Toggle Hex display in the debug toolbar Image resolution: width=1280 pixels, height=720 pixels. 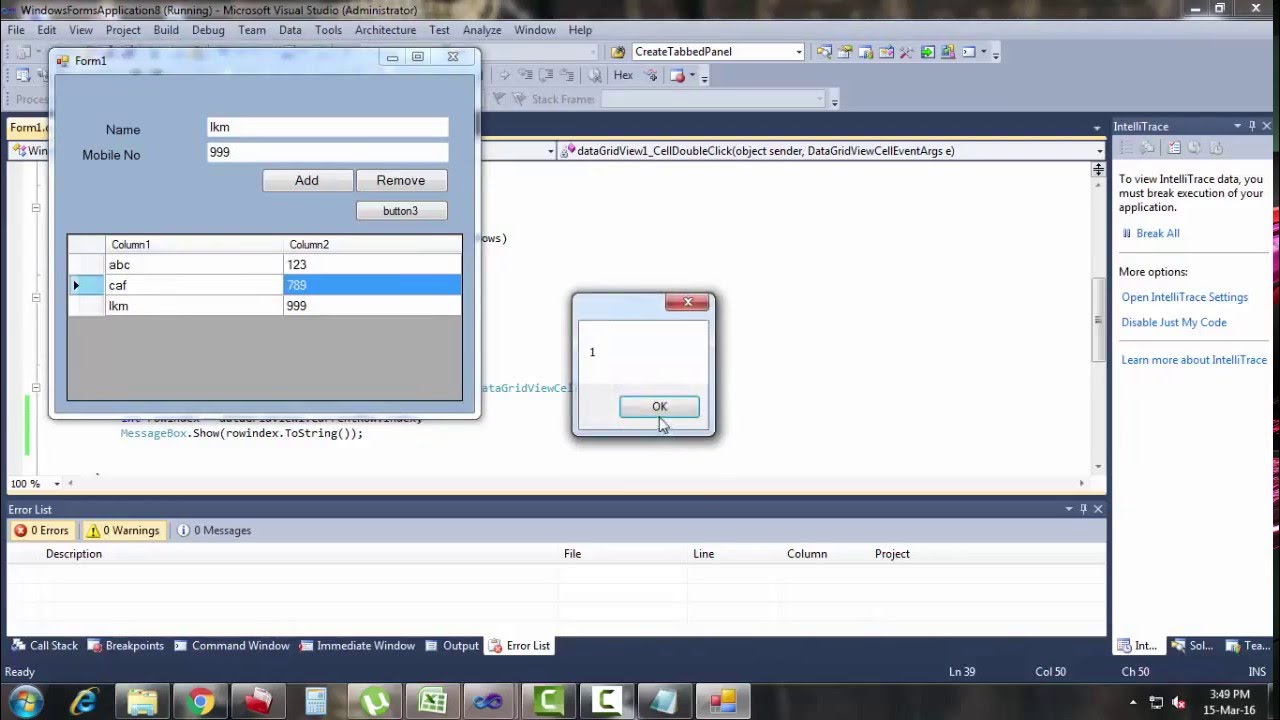(x=623, y=75)
